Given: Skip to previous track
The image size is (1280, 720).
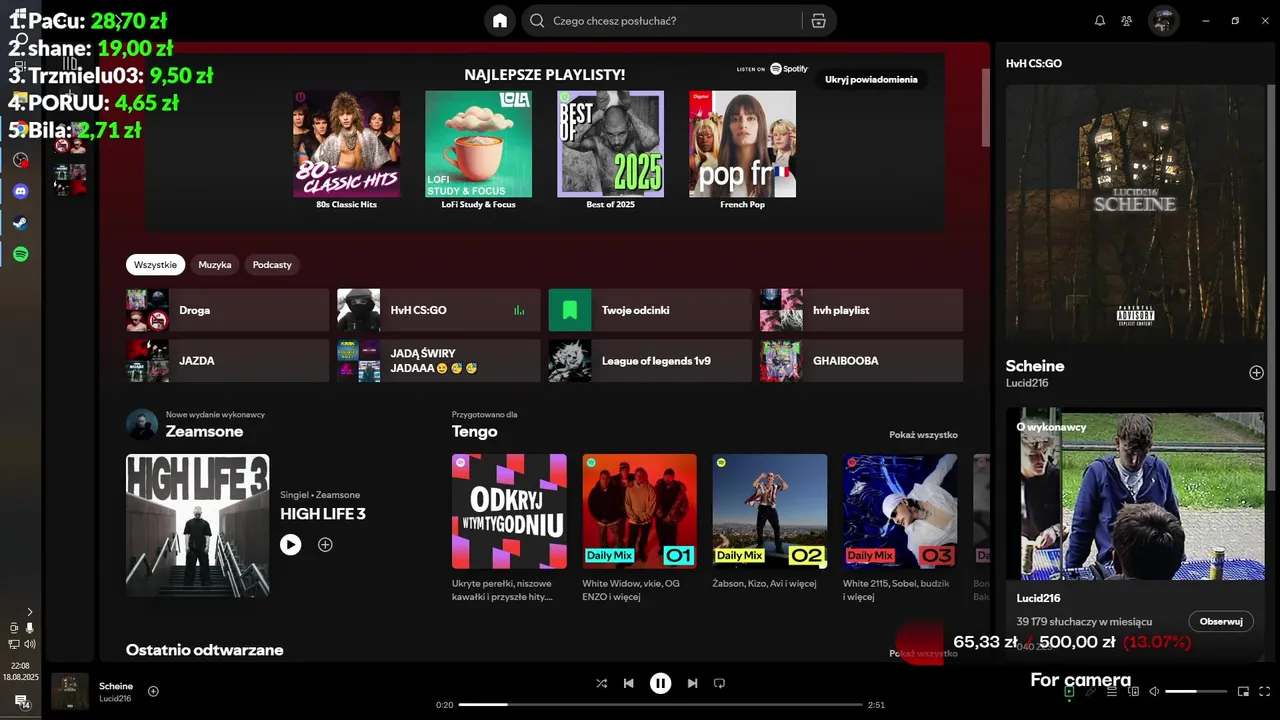Looking at the screenshot, I should [x=628, y=684].
